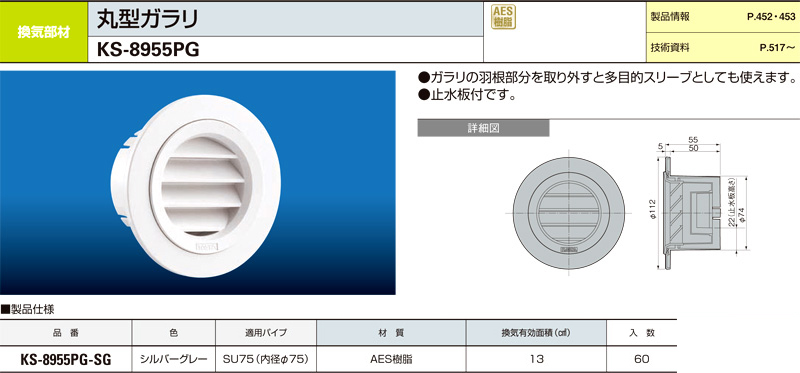Image resolution: width=800 pixels, height=373 pixels.
Task: Click the AES樹脂 material table cell
Action: [x=391, y=359]
